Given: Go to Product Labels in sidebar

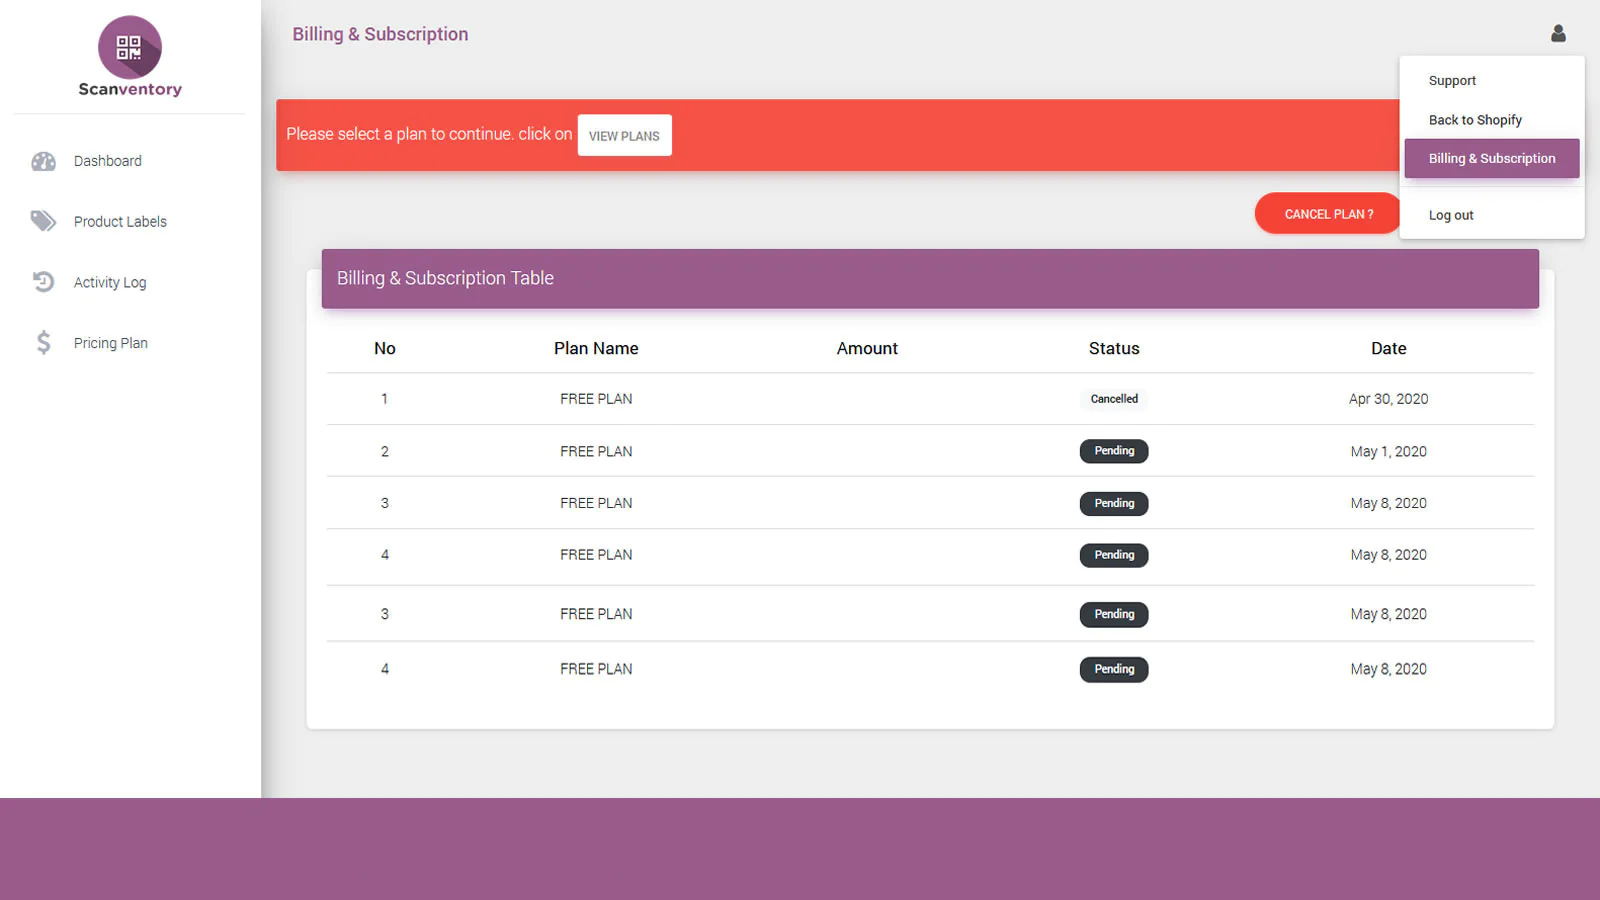Looking at the screenshot, I should 120,222.
